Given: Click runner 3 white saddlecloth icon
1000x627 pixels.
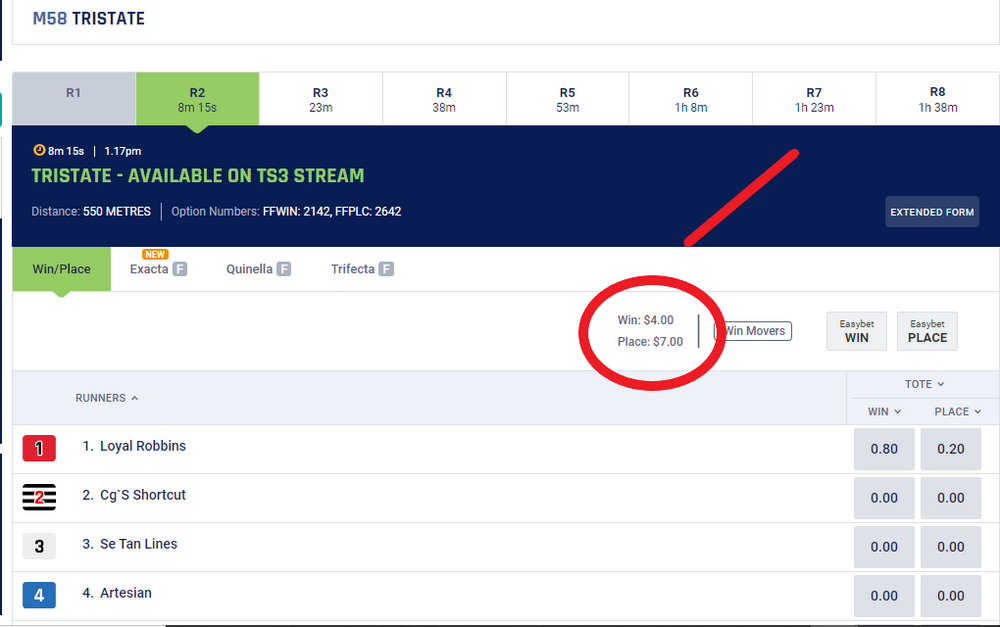Looking at the screenshot, I should pos(39,546).
